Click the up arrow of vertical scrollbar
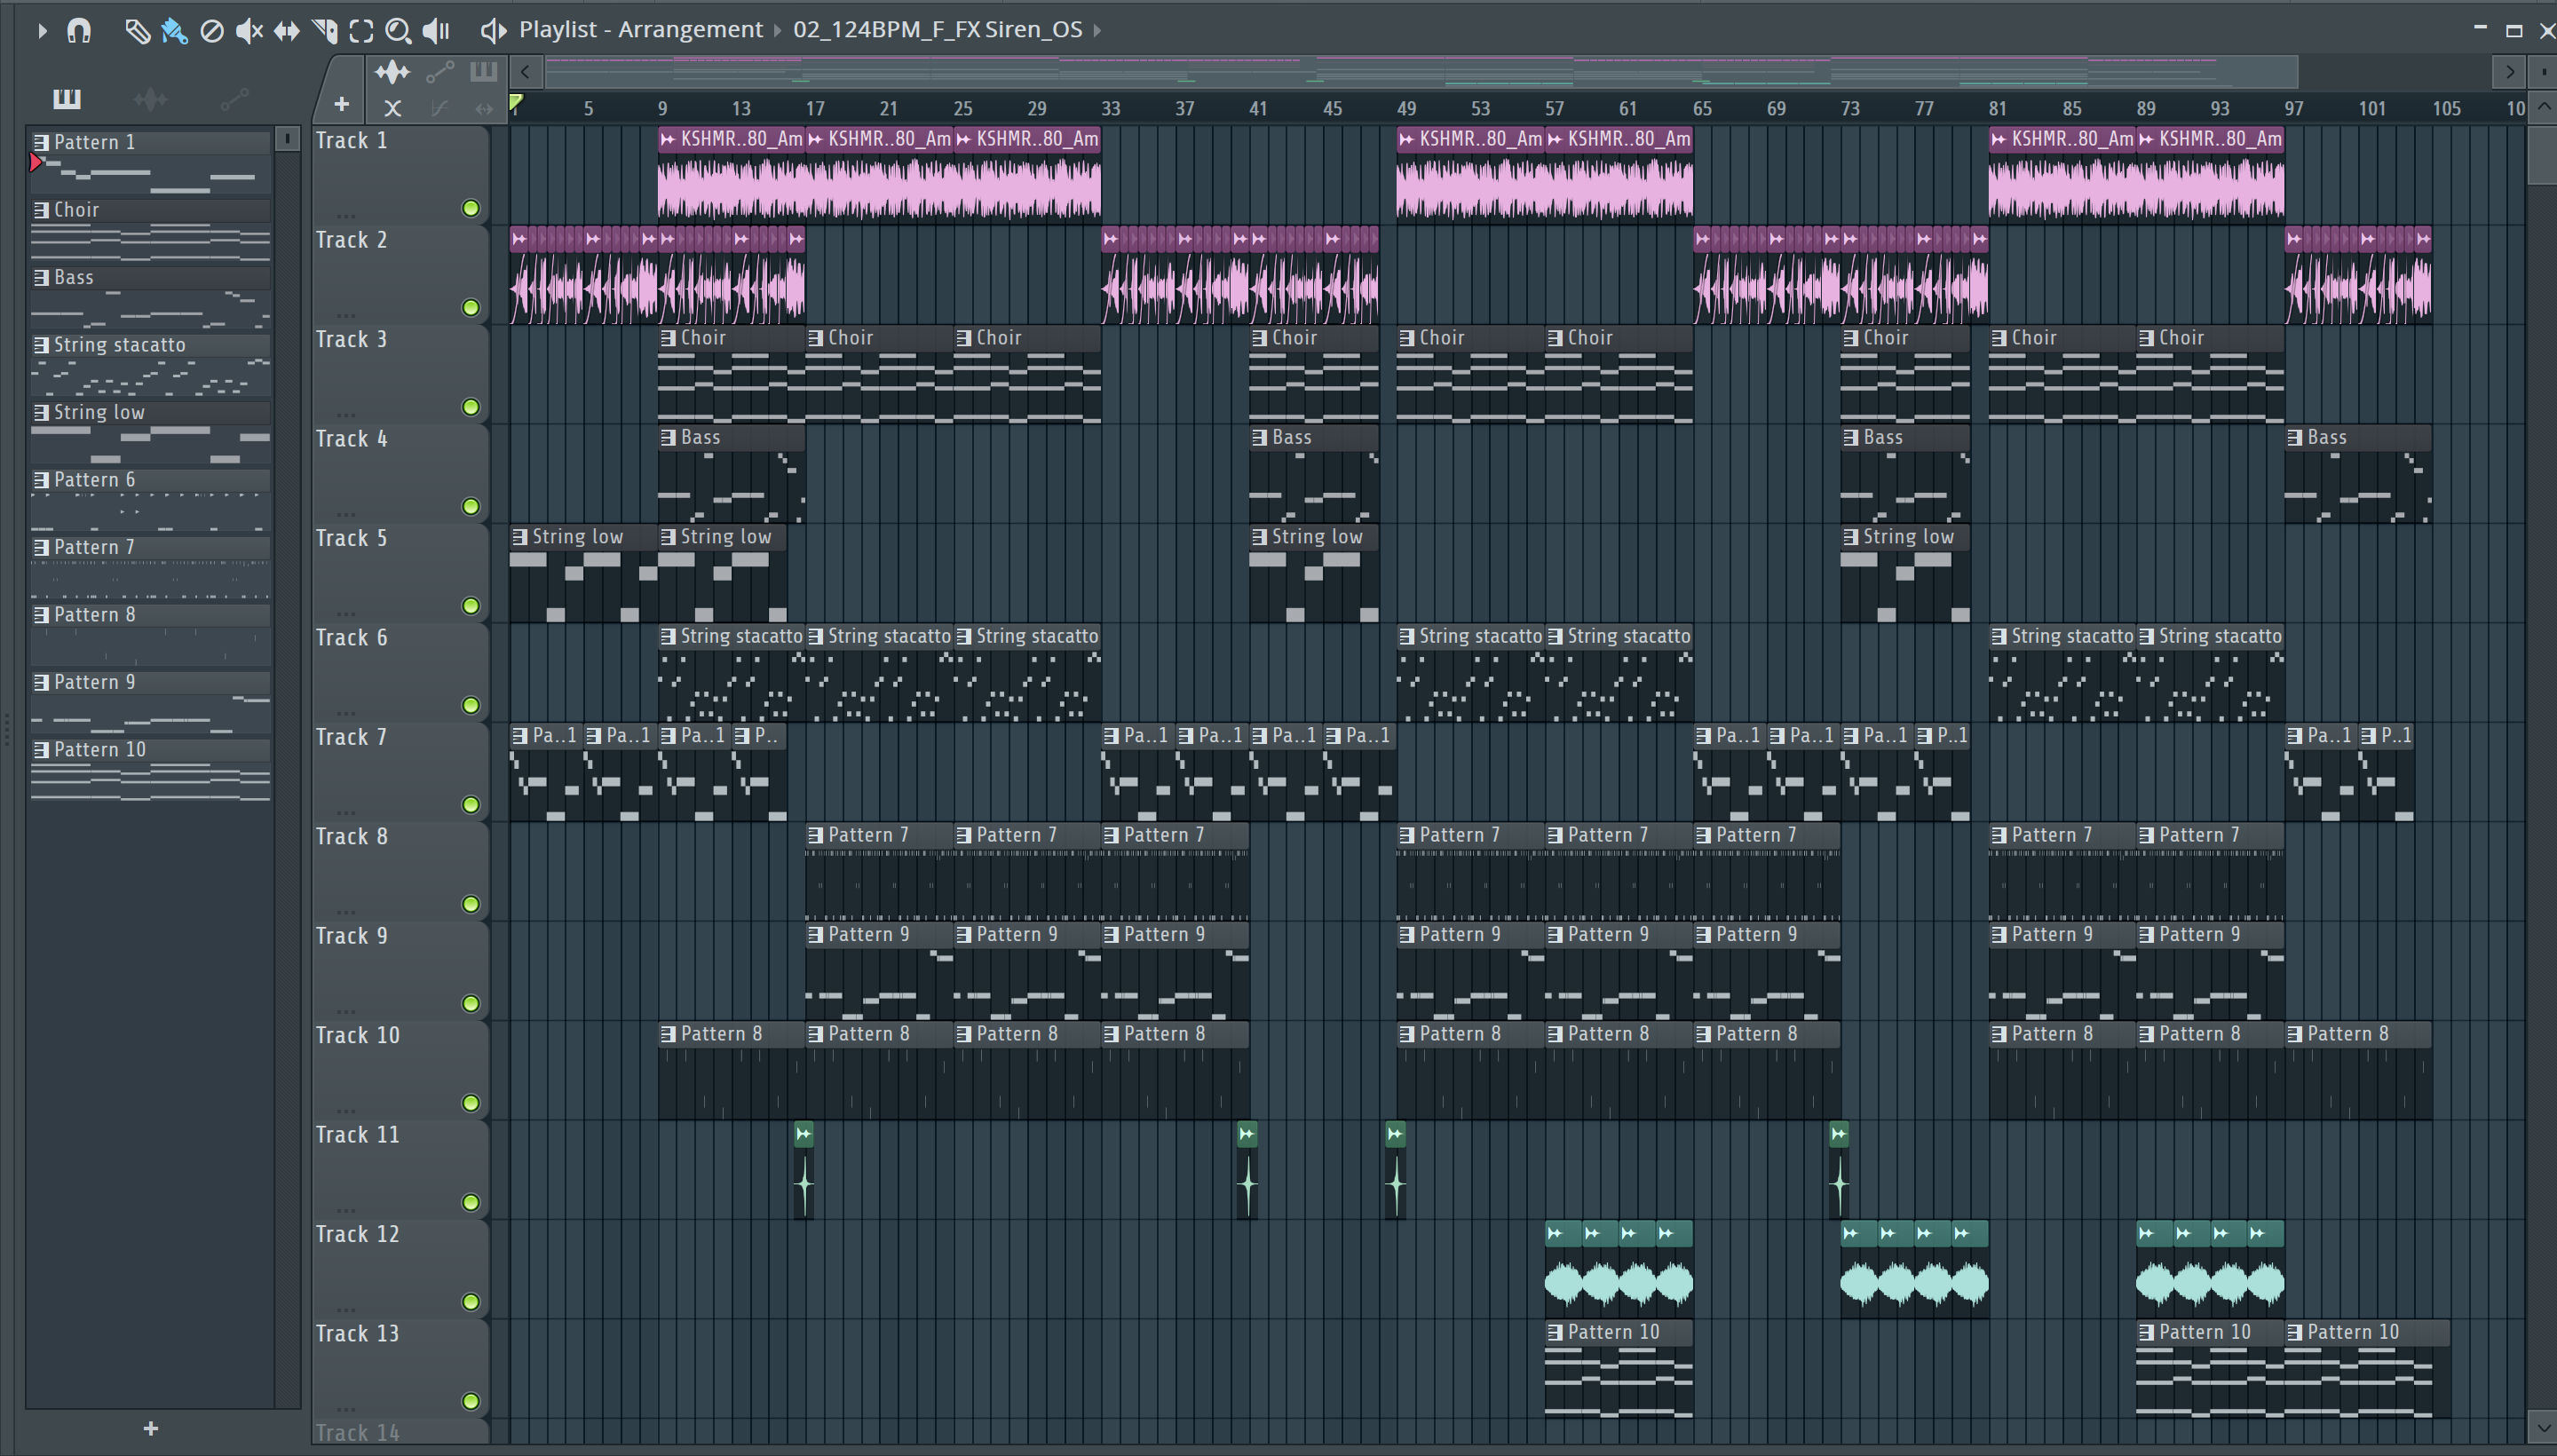This screenshot has height=1456, width=2557. 2544,106
